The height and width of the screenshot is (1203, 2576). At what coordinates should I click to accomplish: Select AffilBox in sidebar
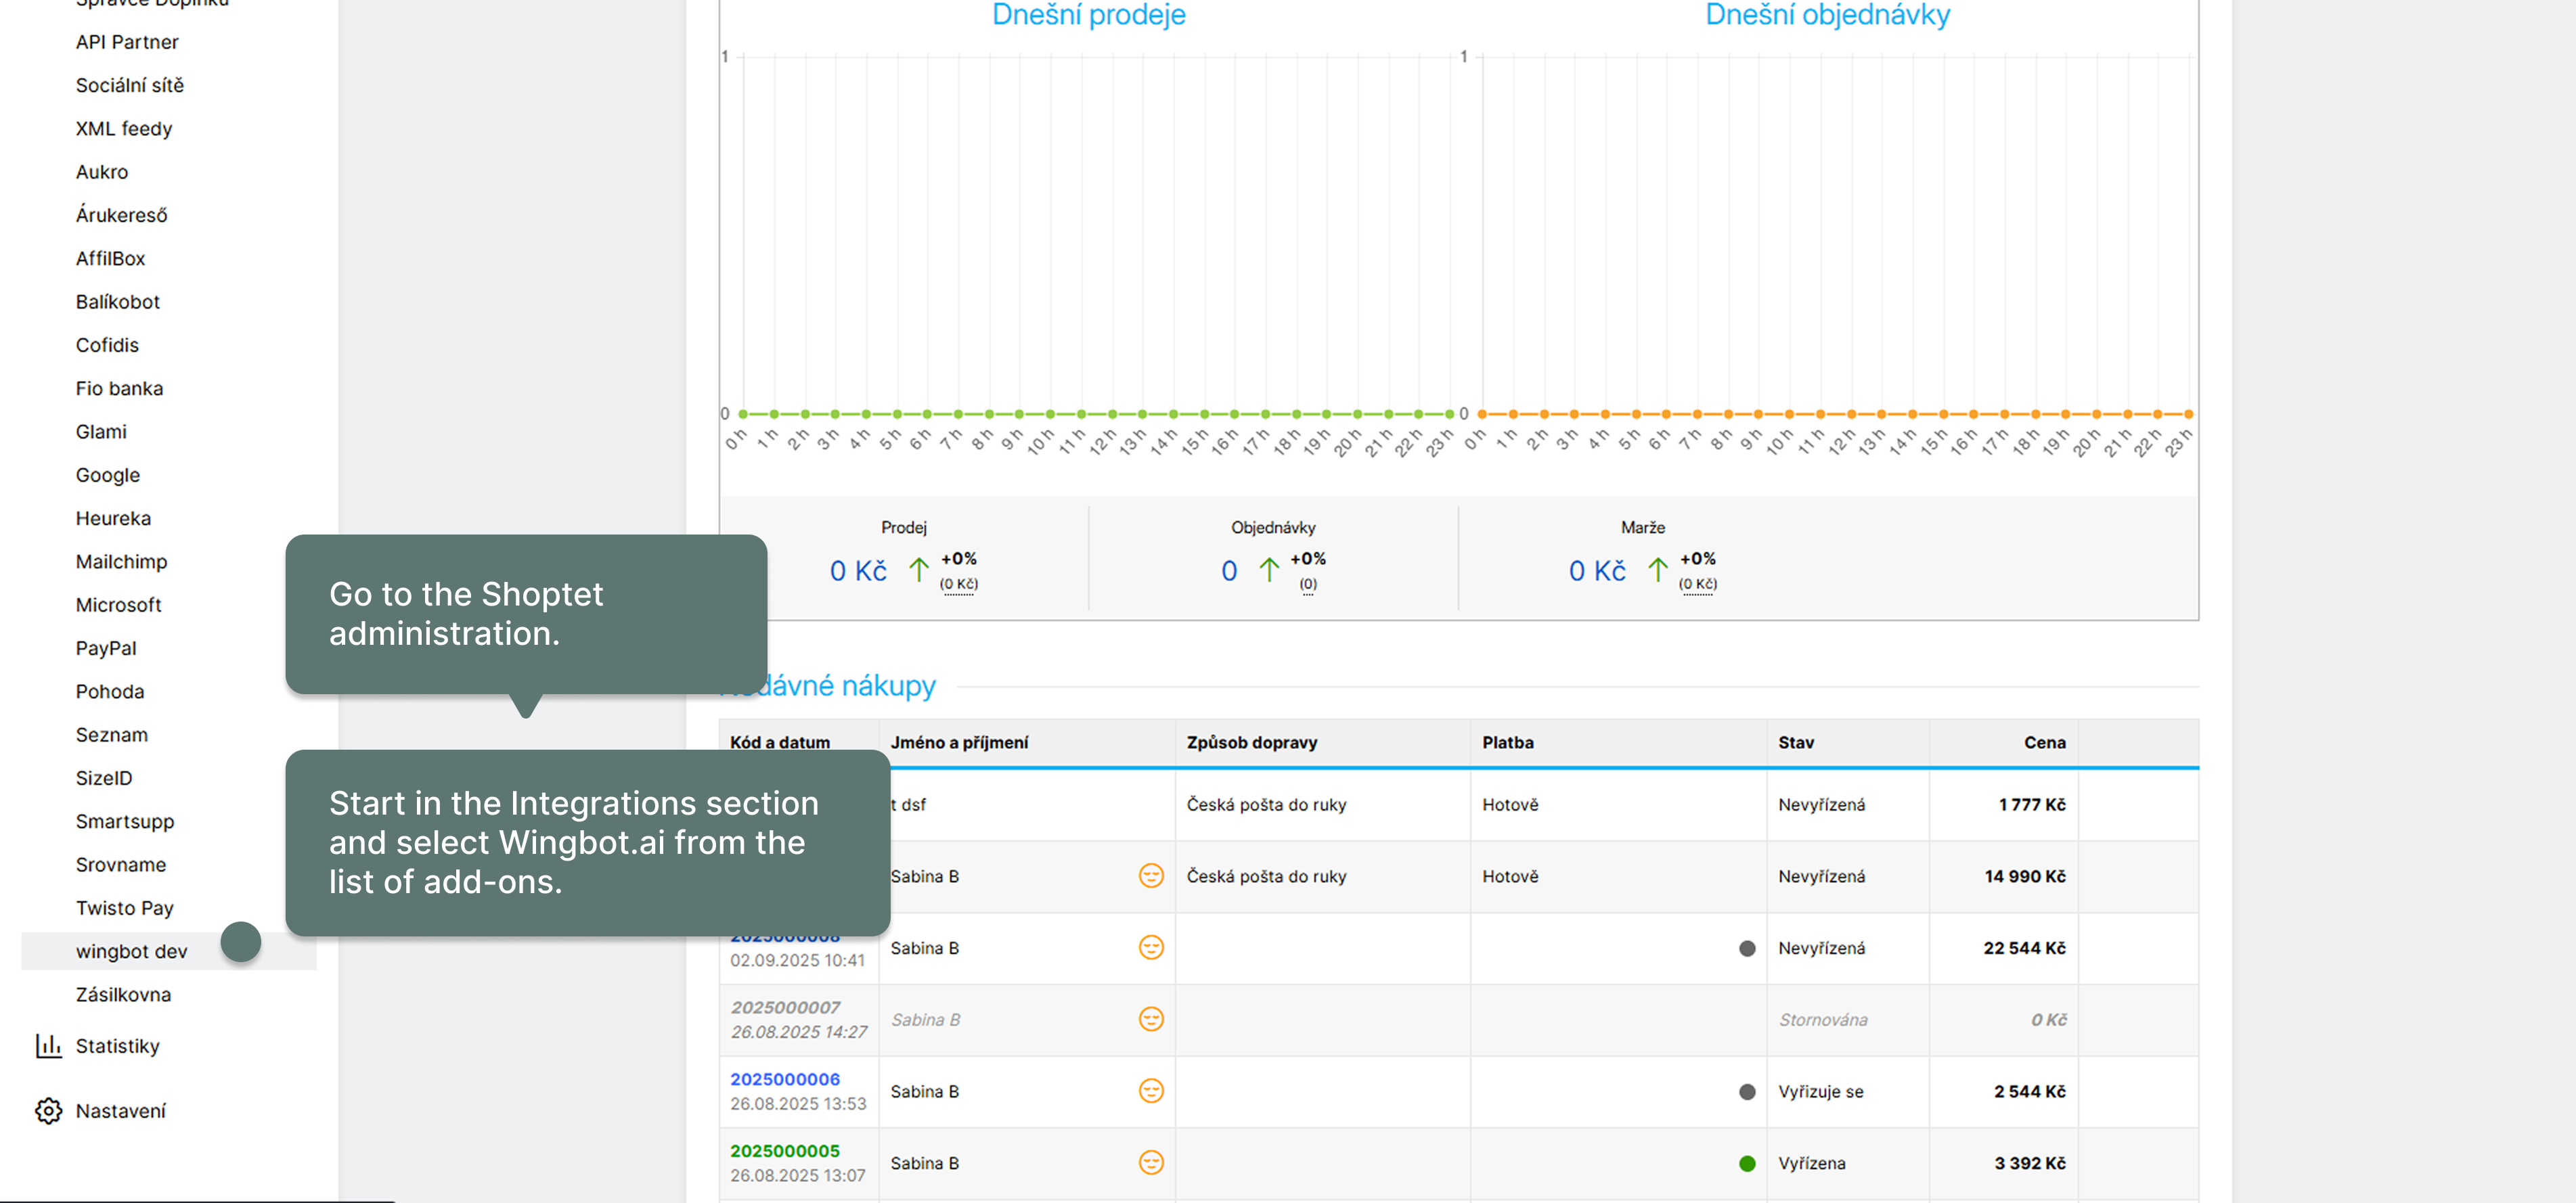point(110,258)
